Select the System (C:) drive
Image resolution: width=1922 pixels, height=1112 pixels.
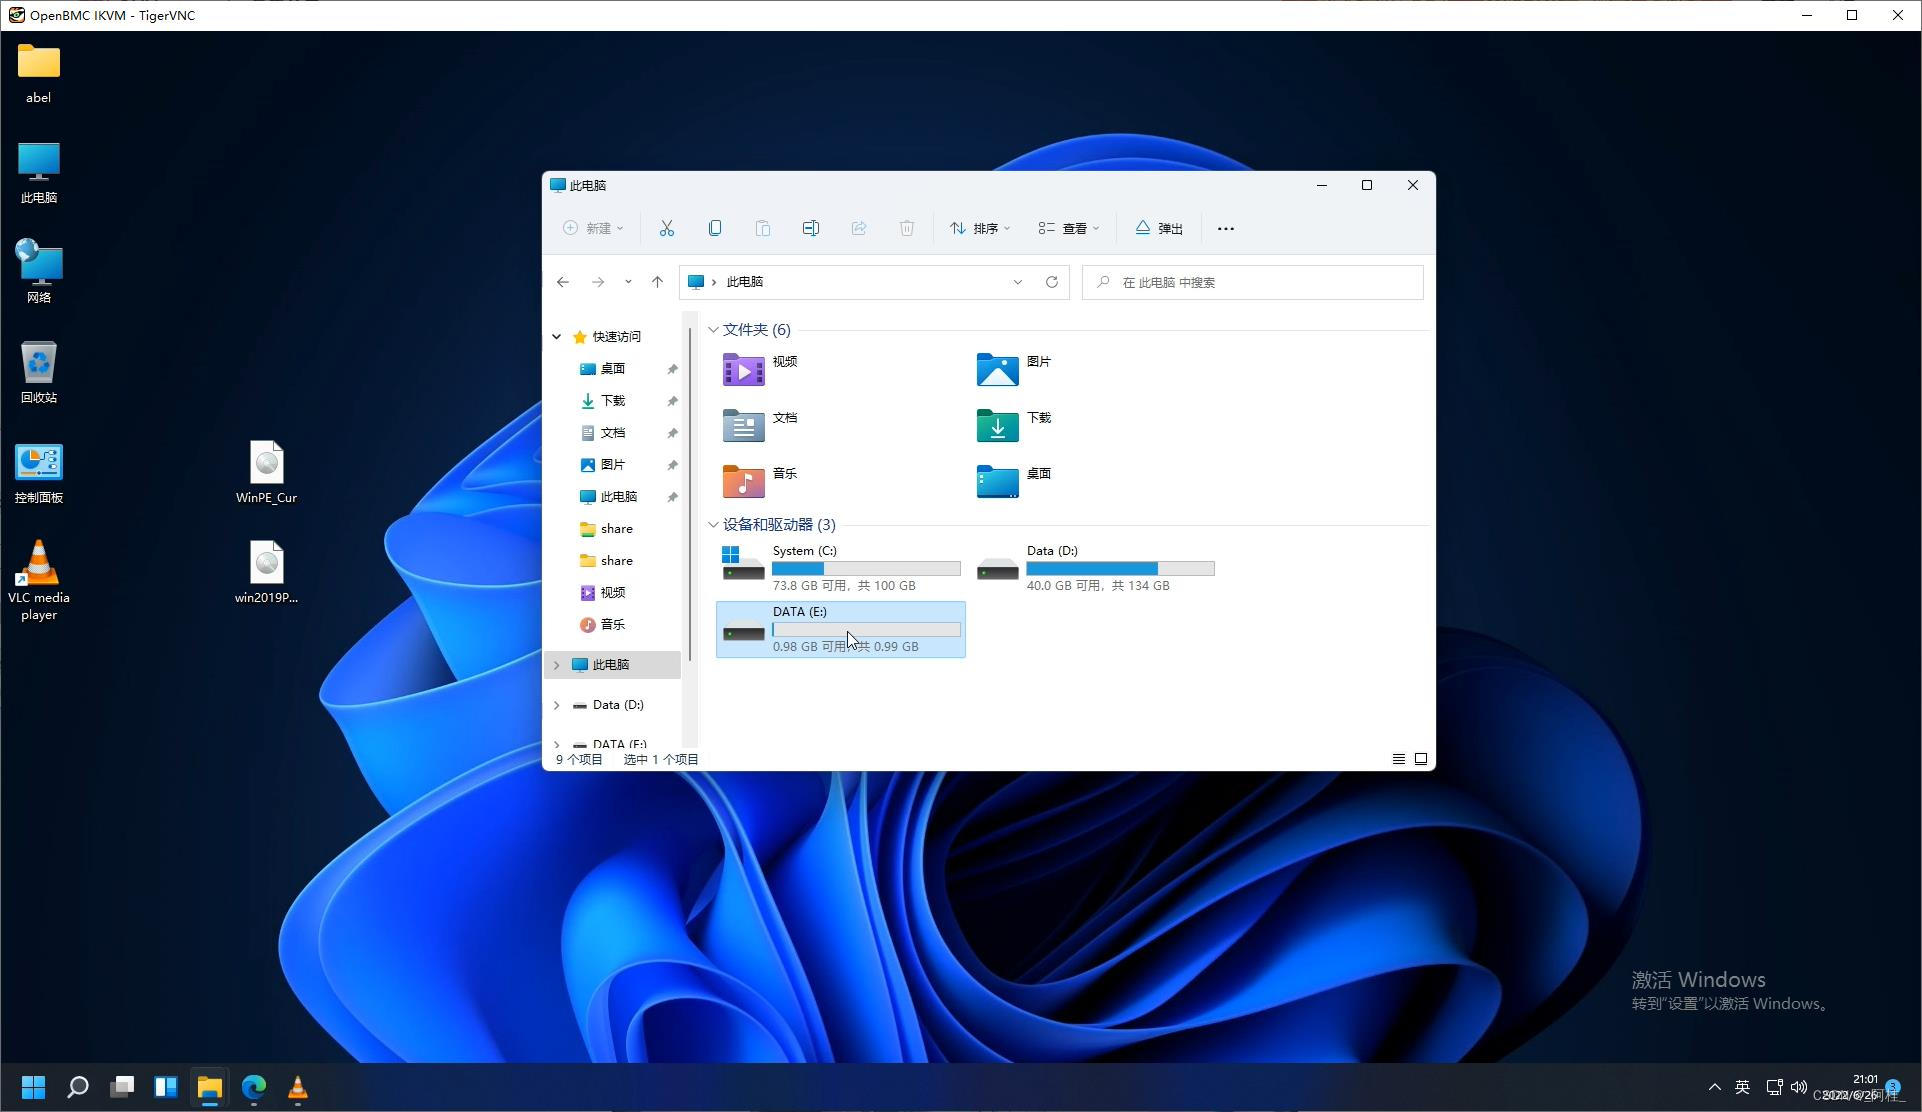(840, 567)
